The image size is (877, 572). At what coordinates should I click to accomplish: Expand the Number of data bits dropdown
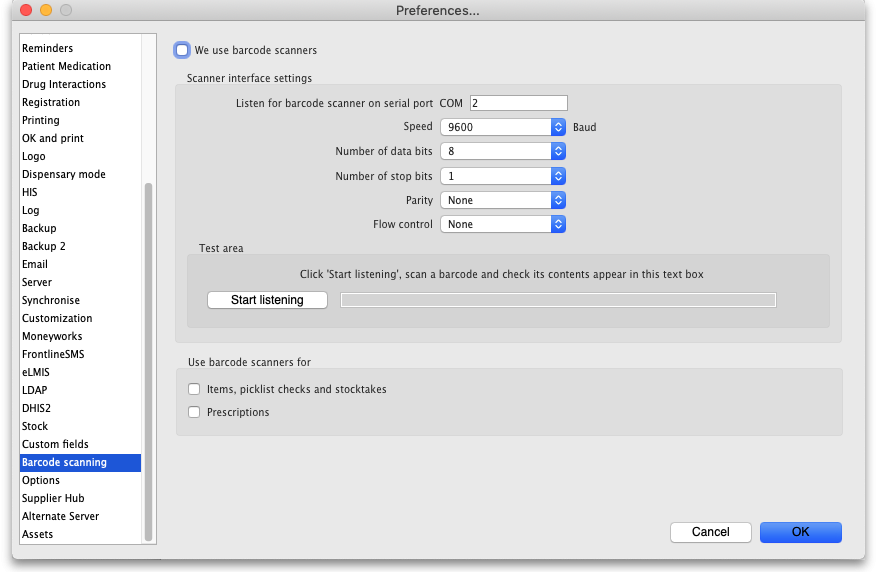[503, 151]
